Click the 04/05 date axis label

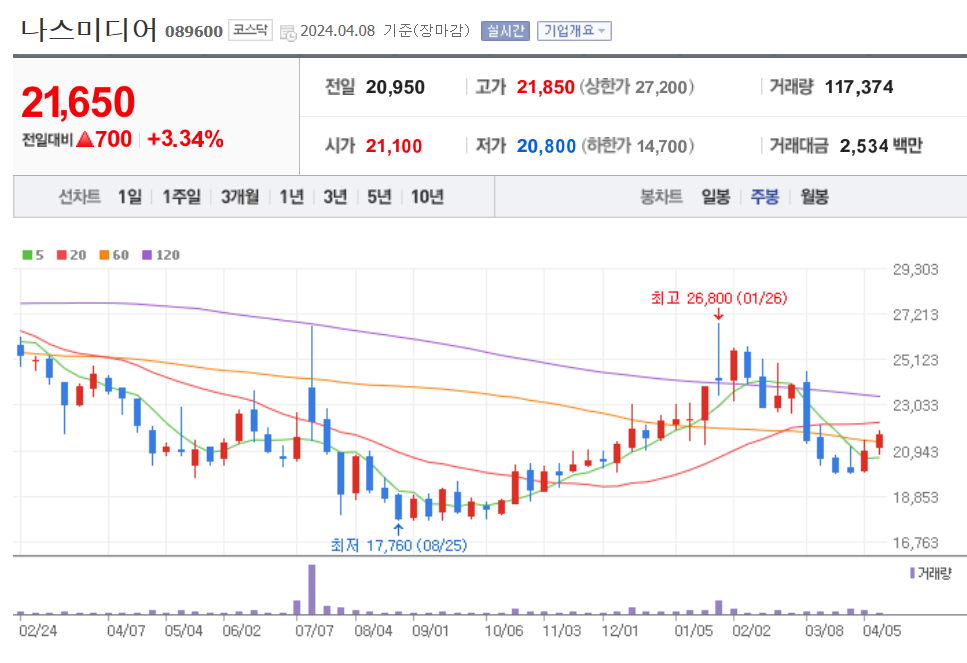click(x=882, y=631)
